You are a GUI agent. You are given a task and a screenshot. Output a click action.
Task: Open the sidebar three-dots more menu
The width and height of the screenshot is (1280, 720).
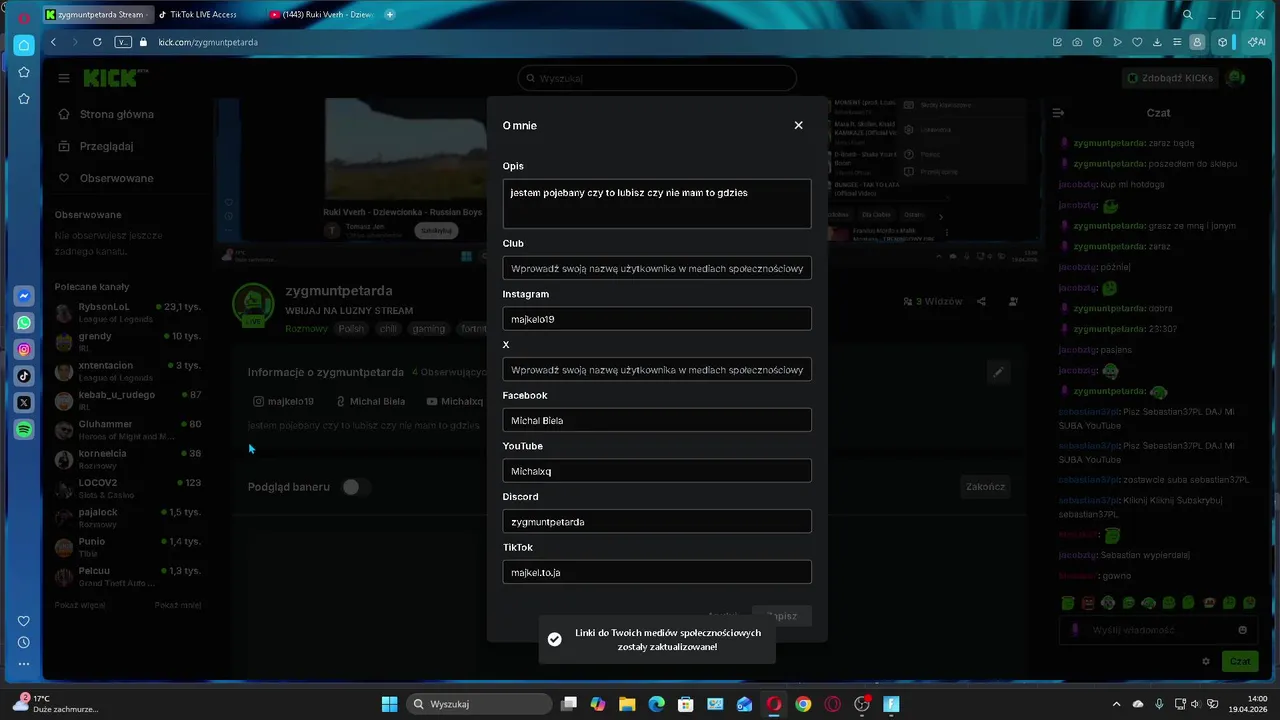(x=24, y=663)
